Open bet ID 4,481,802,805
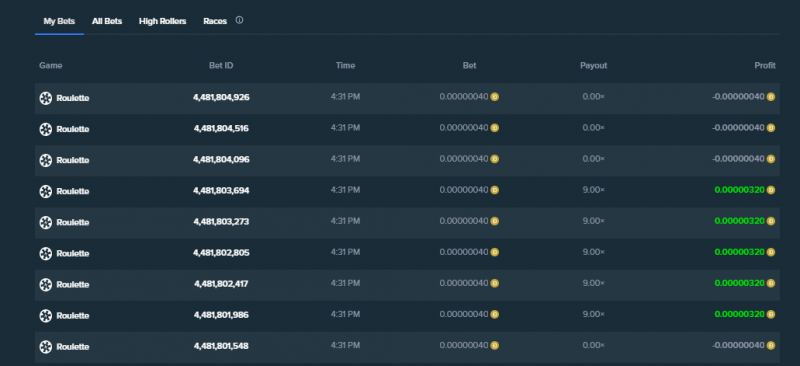800x366 pixels. (221, 253)
